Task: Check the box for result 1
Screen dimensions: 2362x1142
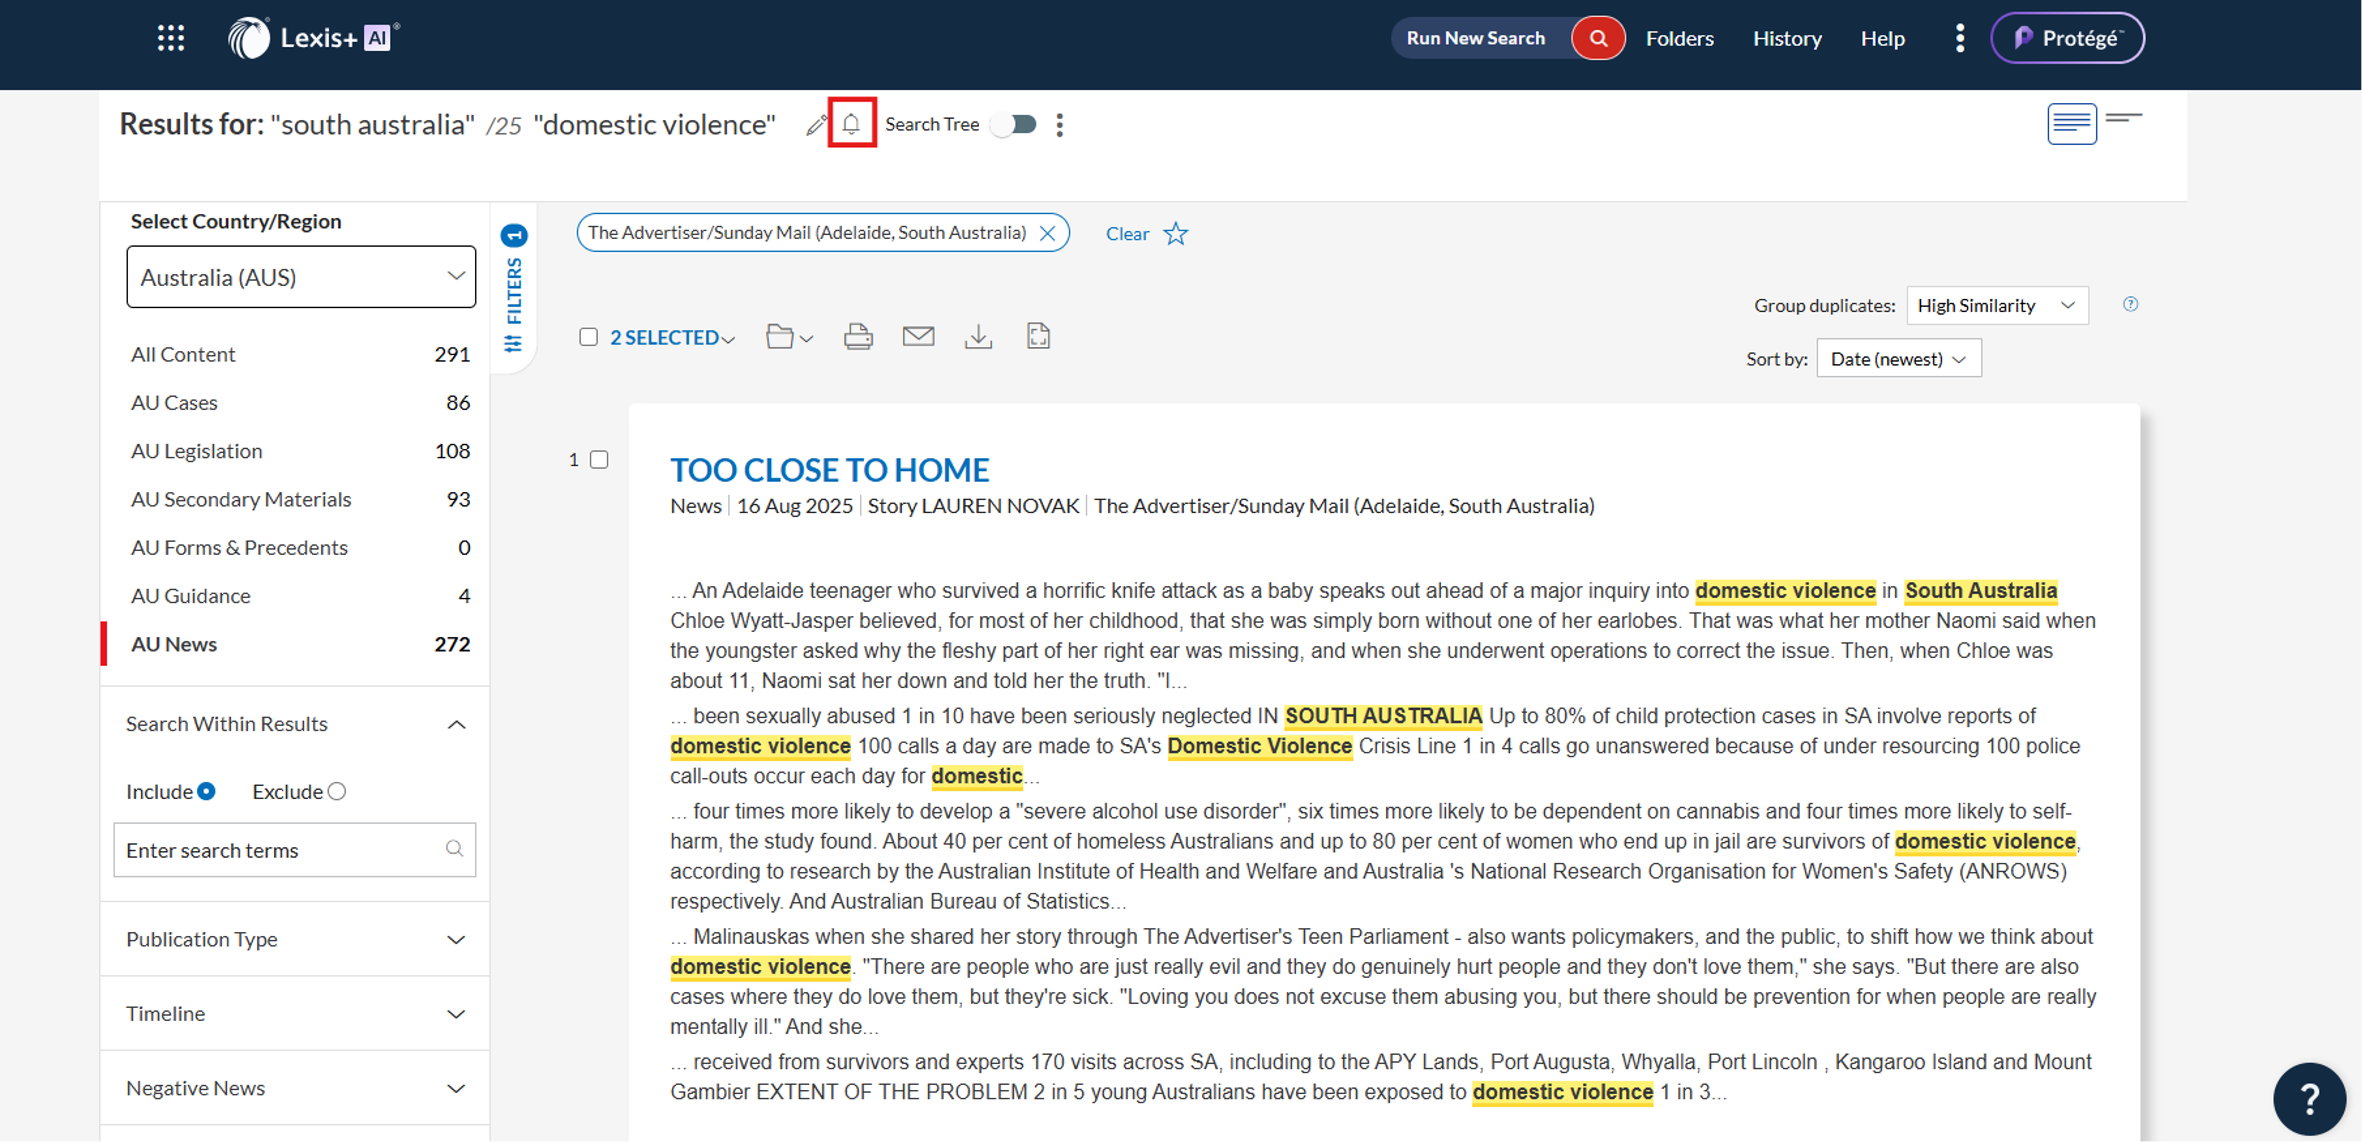Action: 599,459
